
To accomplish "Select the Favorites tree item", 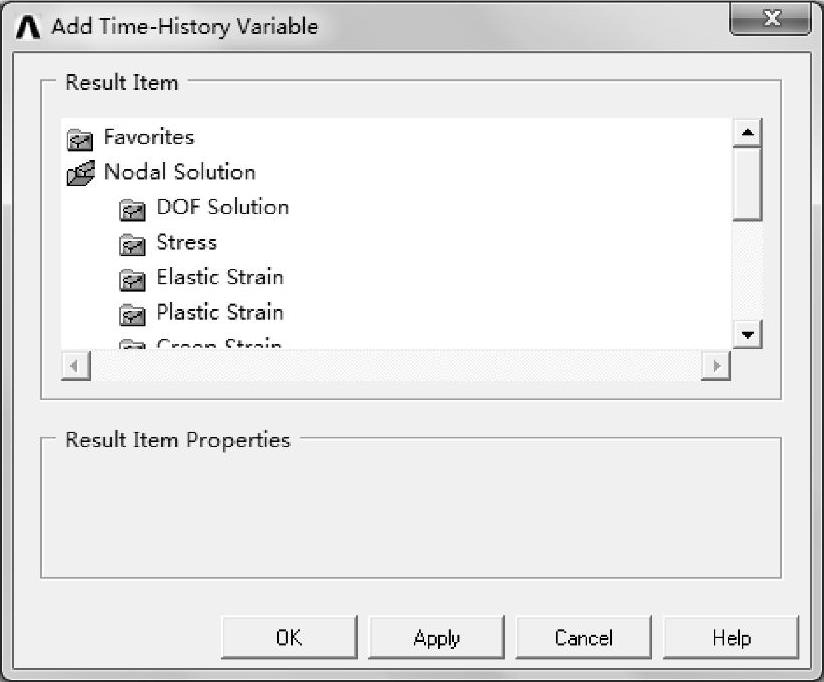I will point(149,137).
